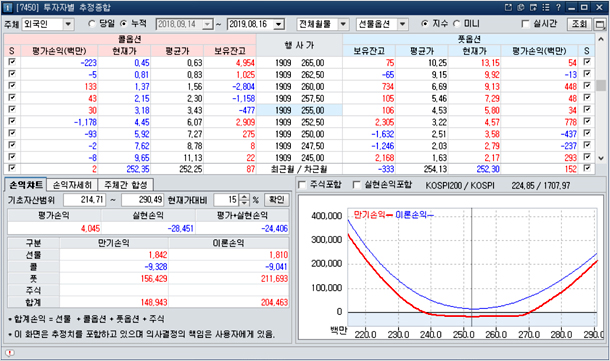Click the 조회 search button
Image resolution: width=610 pixels, height=361 pixels.
point(579,24)
